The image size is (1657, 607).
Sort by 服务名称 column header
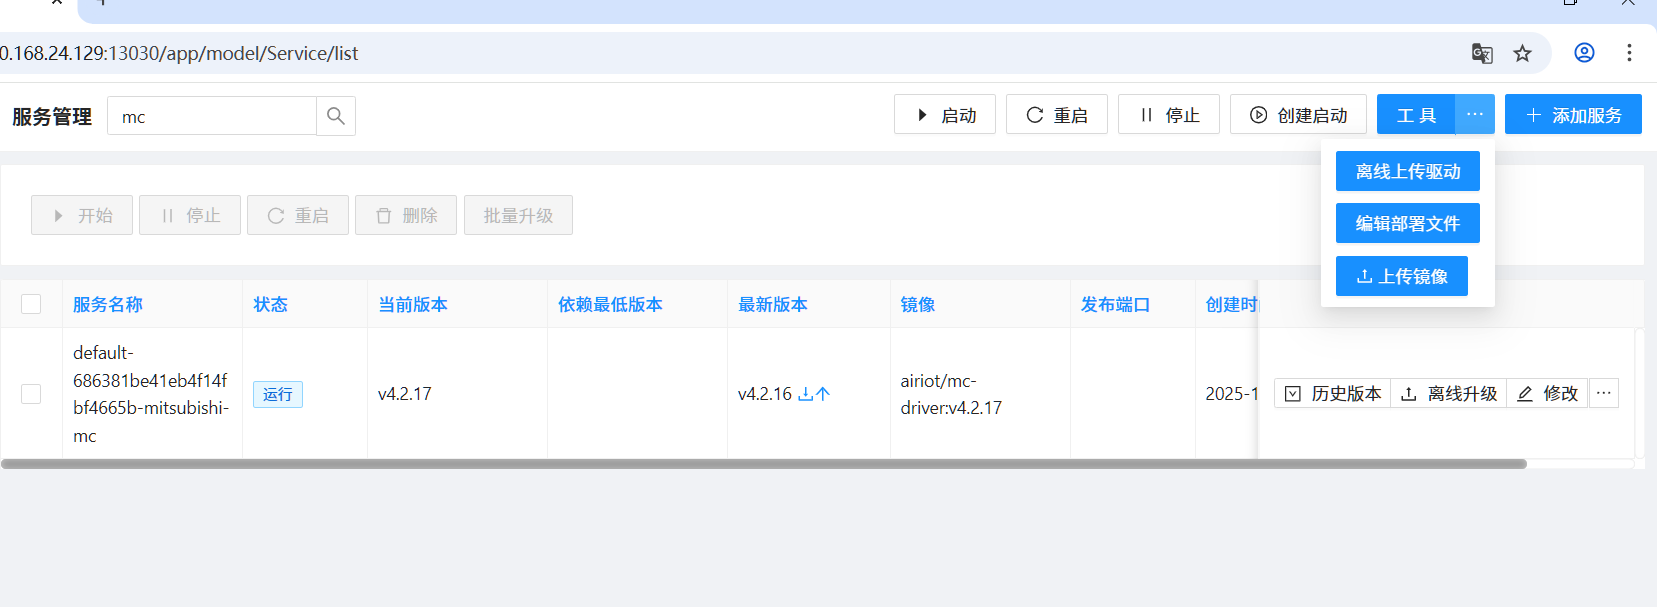108,304
